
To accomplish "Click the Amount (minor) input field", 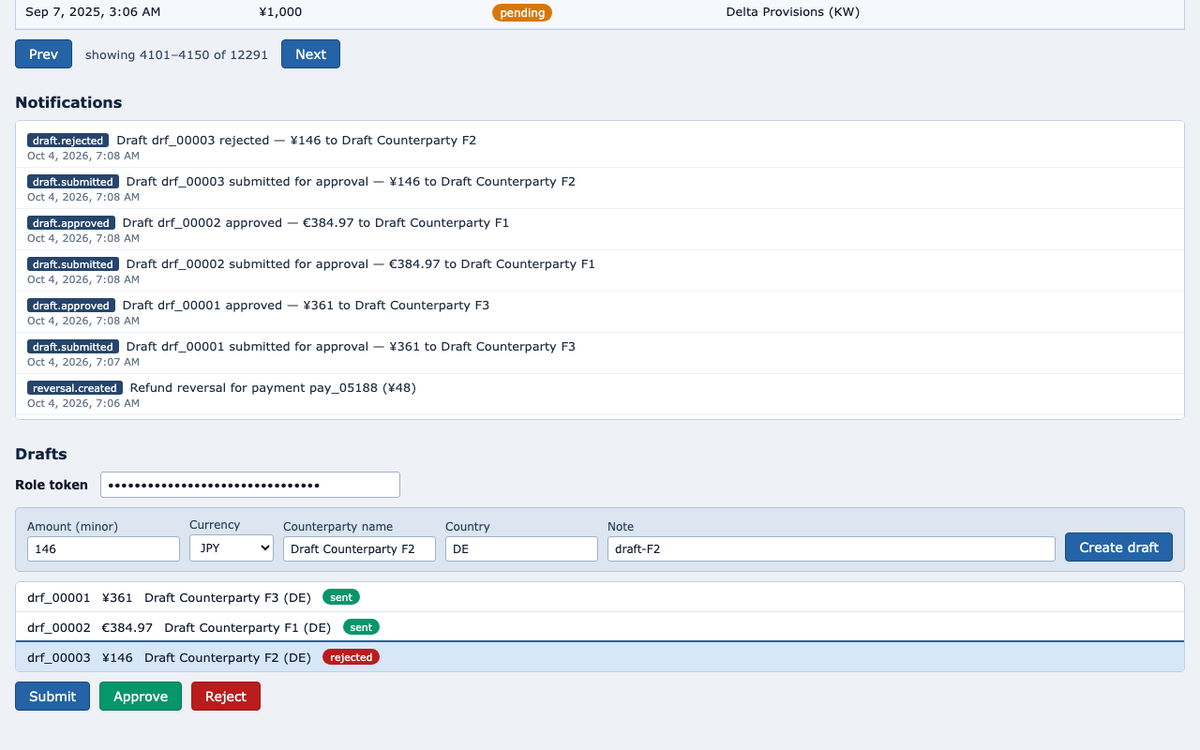I will (x=103, y=548).
